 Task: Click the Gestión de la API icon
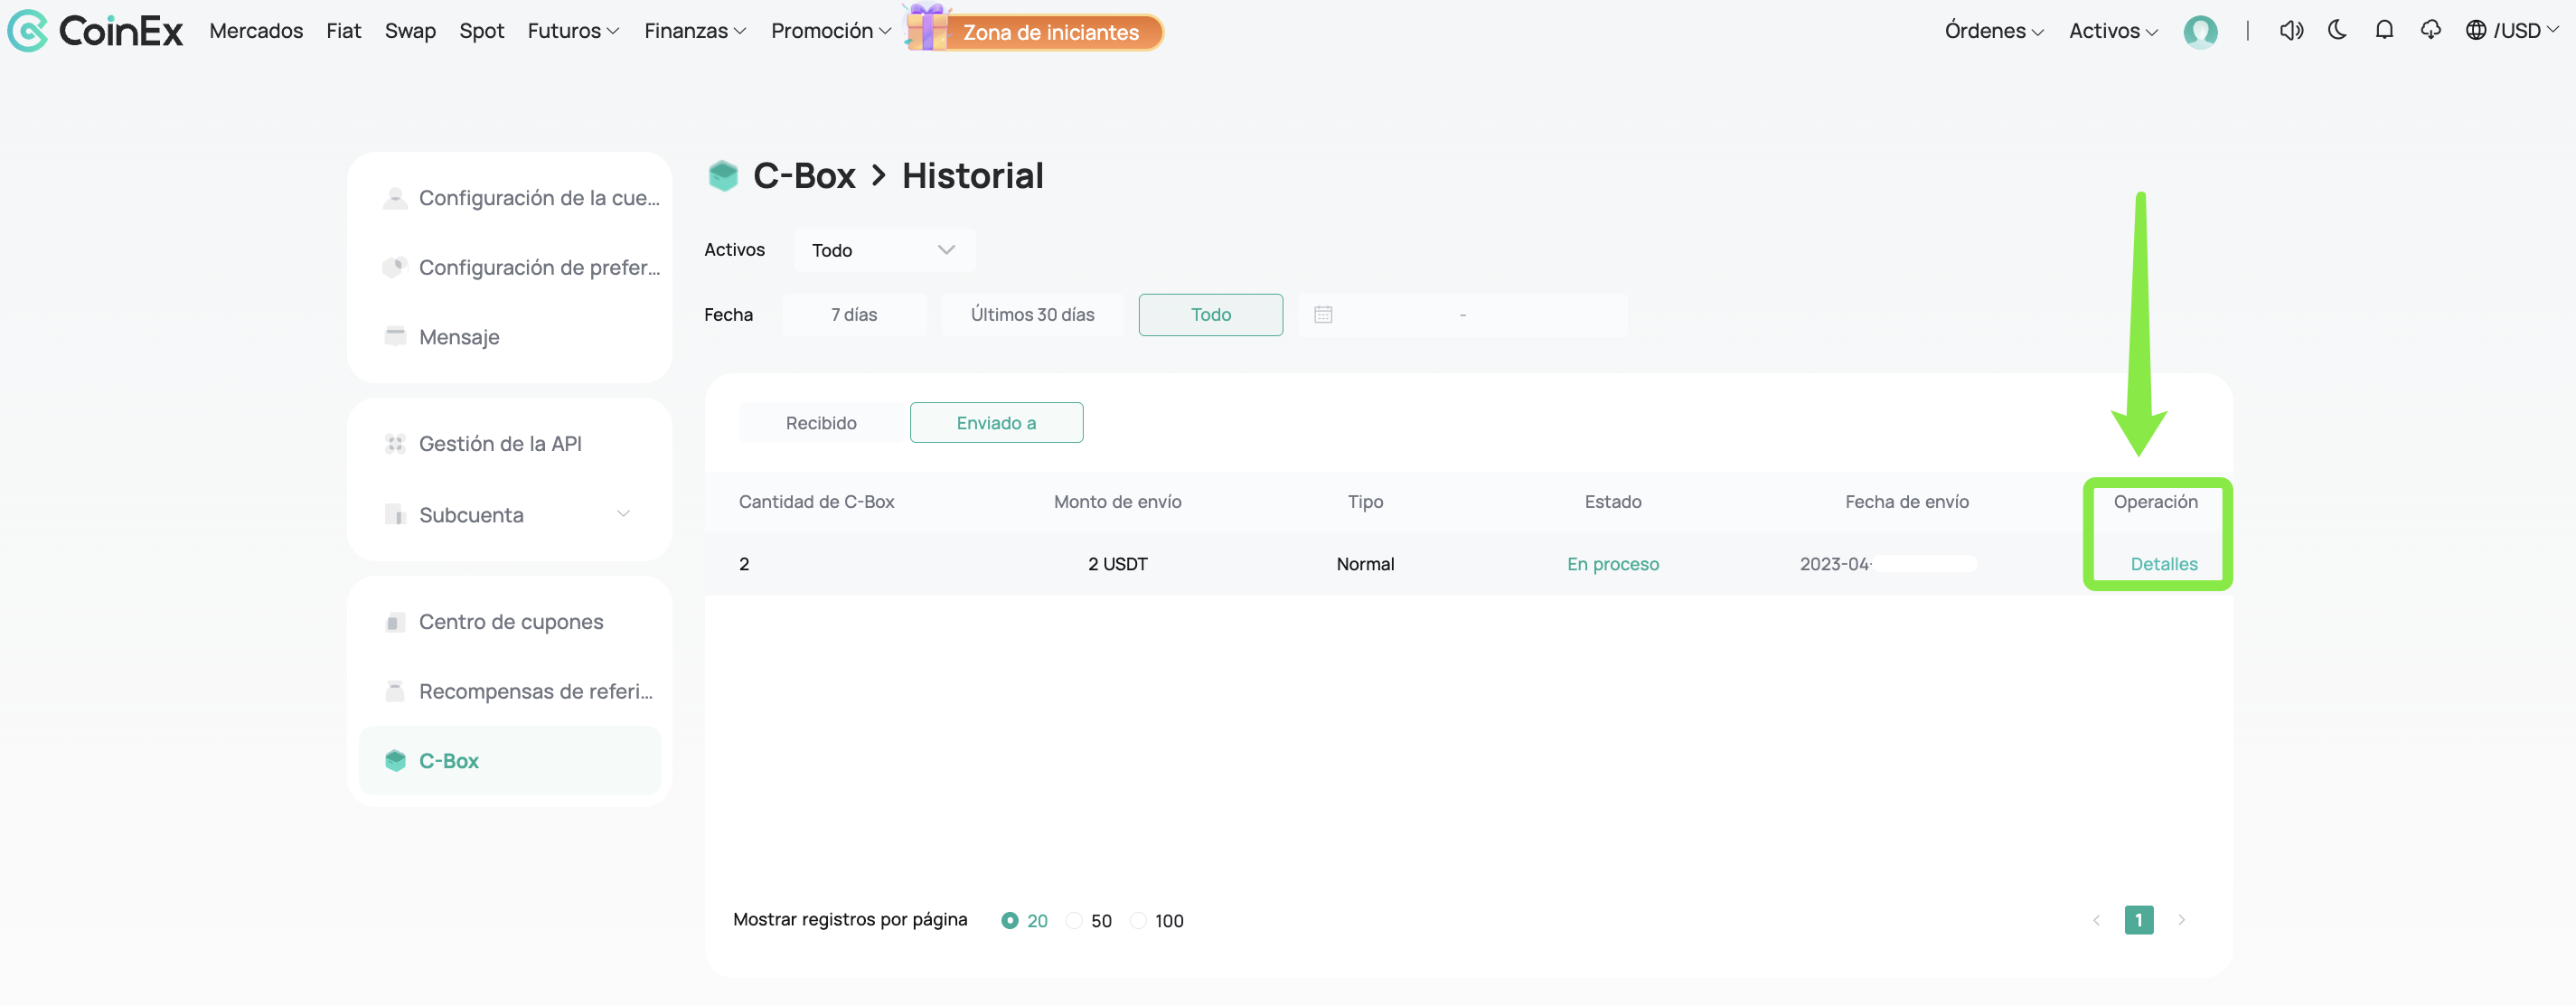tap(395, 443)
